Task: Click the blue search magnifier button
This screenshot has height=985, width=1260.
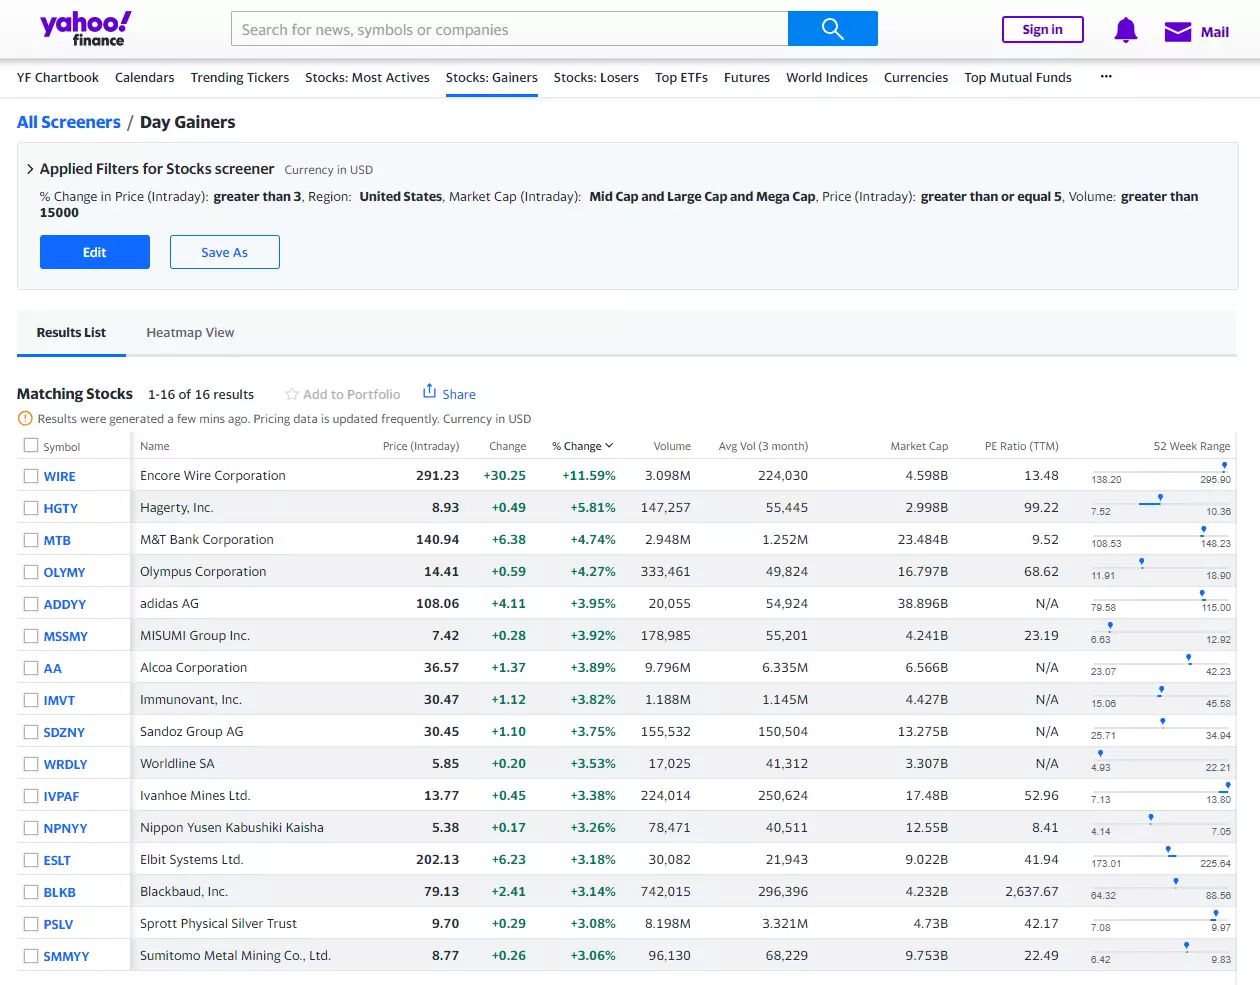Action: [832, 29]
